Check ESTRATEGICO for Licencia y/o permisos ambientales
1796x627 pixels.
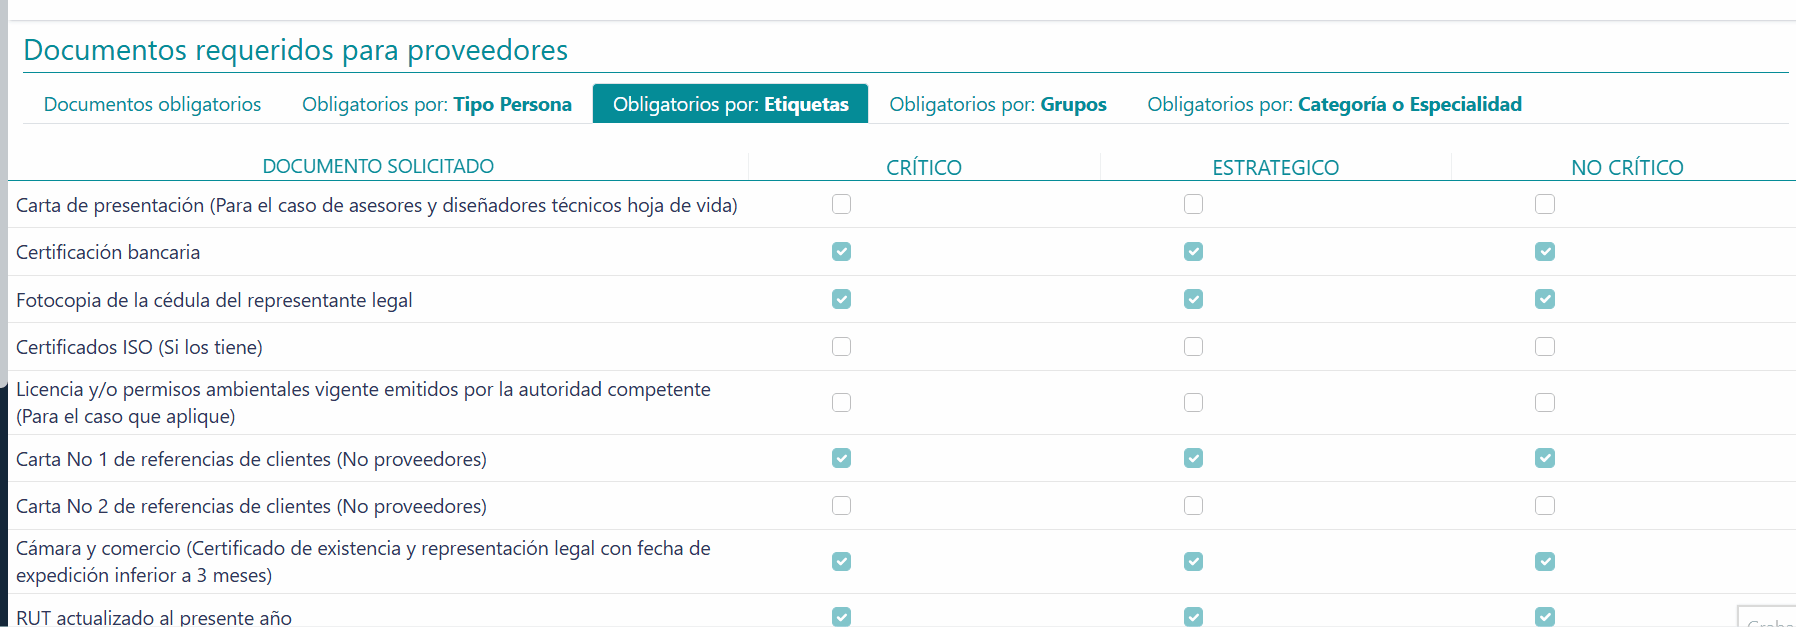[1193, 402]
